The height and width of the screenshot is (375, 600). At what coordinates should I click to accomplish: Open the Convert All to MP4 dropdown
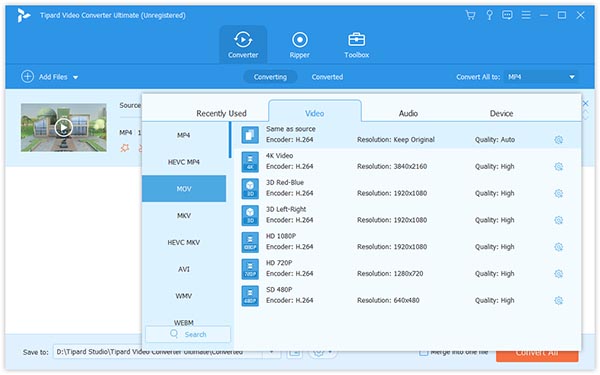[x=541, y=77]
